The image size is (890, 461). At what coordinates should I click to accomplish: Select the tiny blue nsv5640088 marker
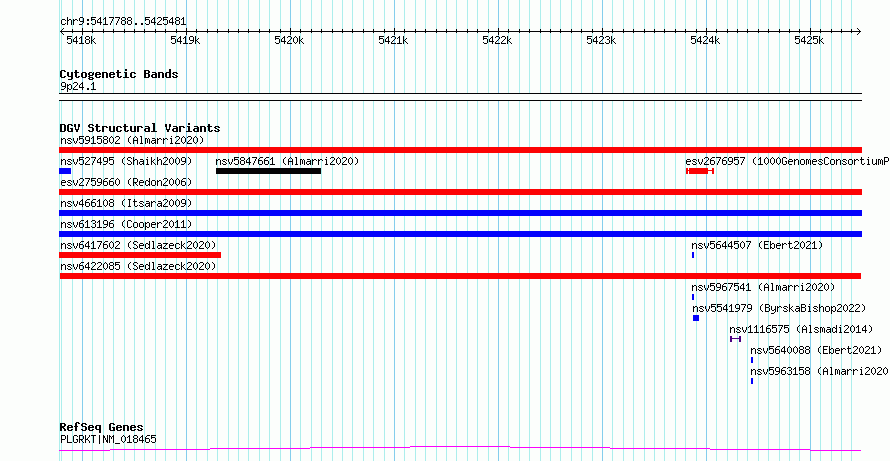(752, 360)
